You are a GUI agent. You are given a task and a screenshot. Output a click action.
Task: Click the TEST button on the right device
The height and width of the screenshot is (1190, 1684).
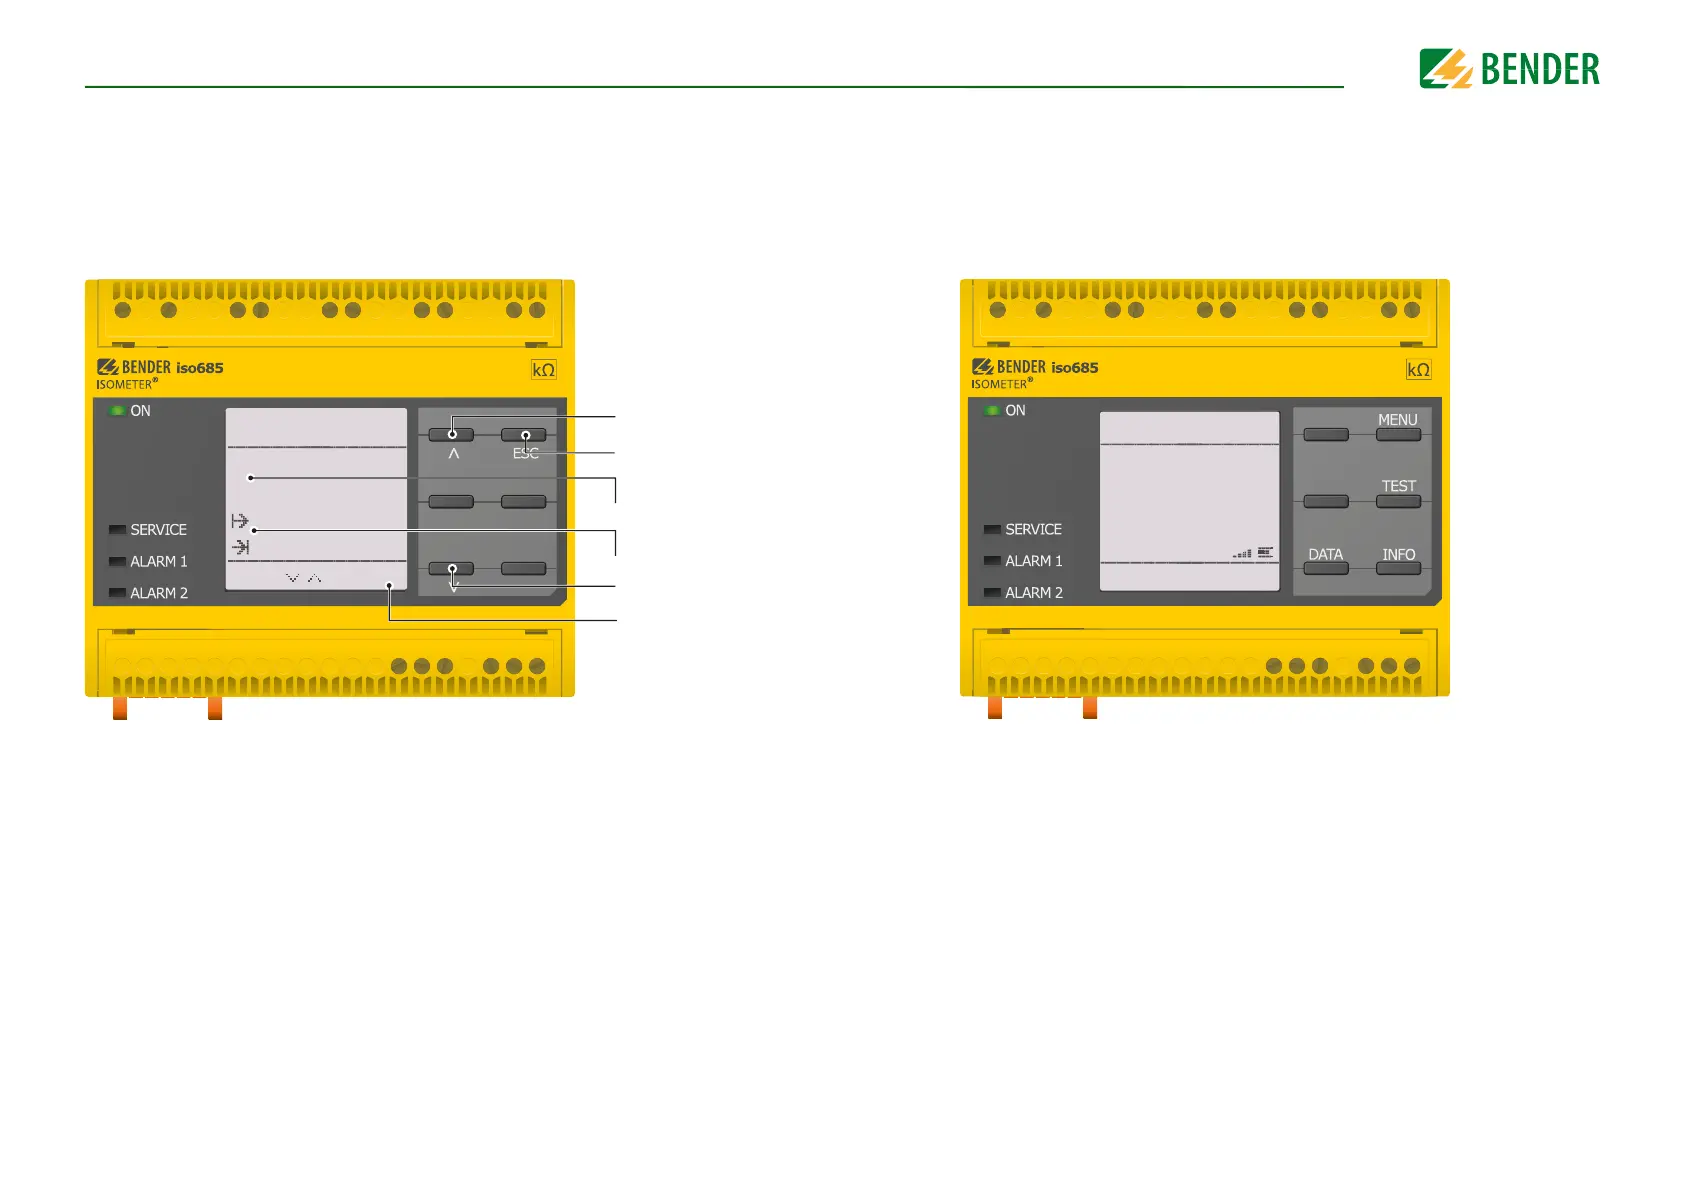point(1398,502)
